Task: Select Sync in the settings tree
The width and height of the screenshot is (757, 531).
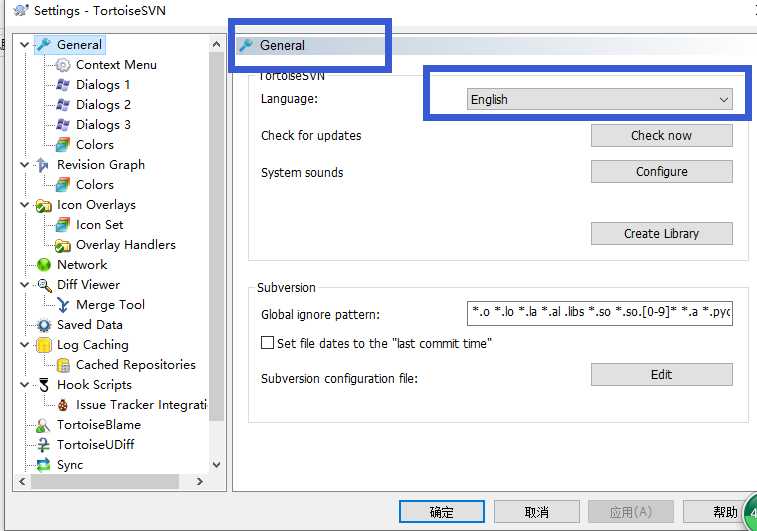Action: pos(70,465)
